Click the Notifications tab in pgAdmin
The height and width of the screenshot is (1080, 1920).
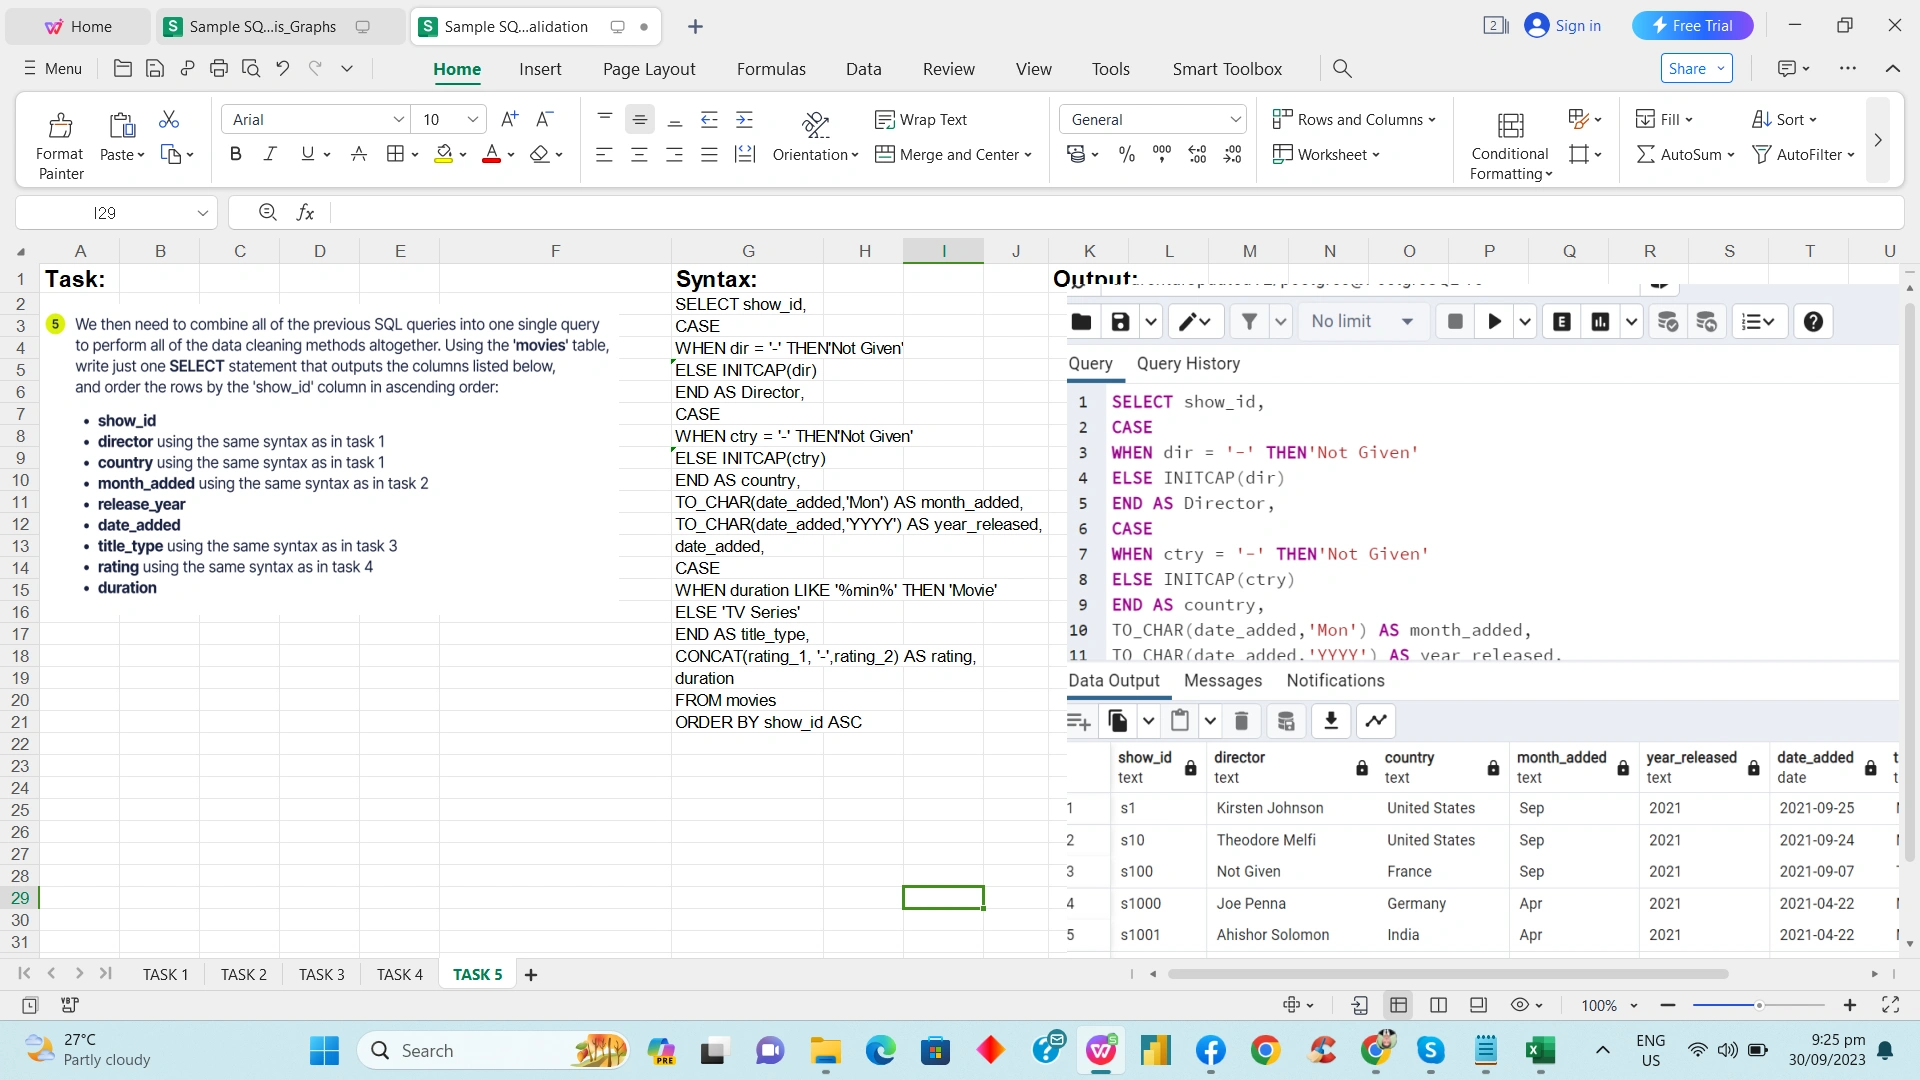click(1335, 680)
